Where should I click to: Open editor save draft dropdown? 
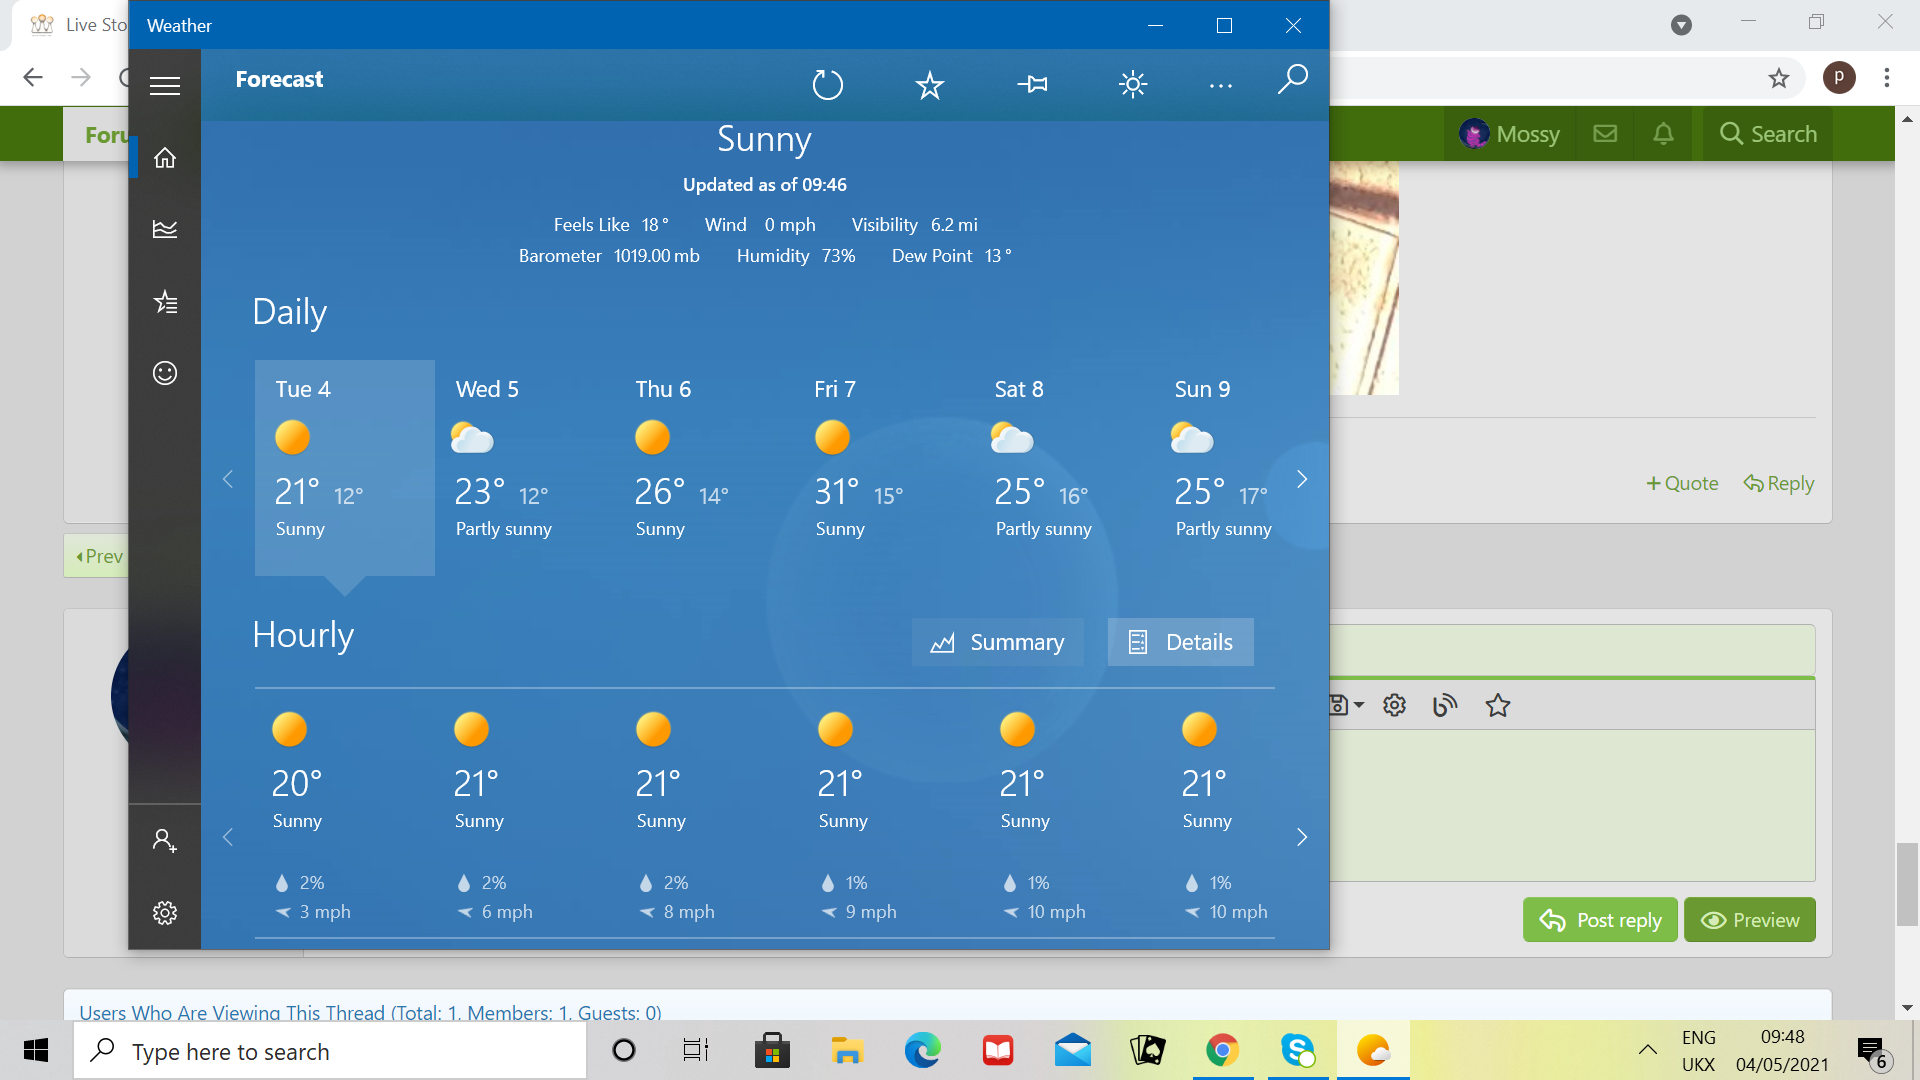(x=1348, y=705)
